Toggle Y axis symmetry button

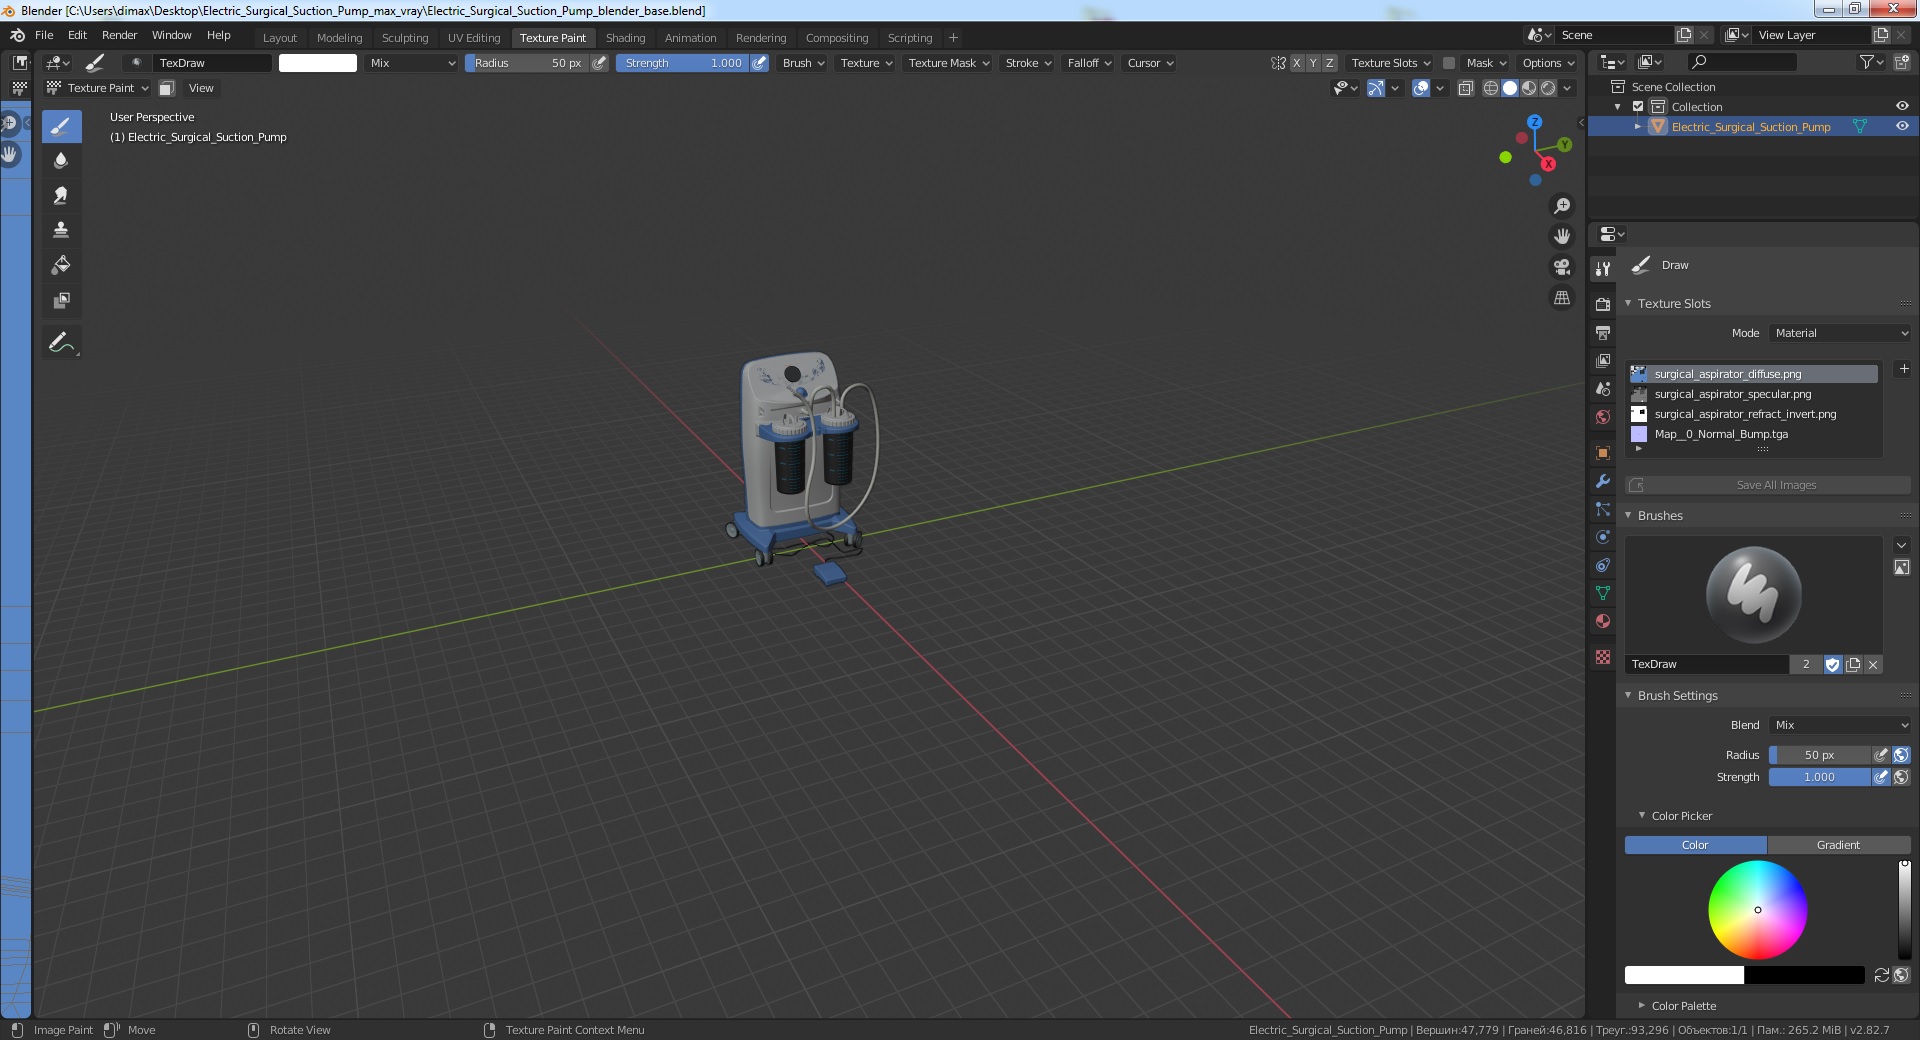1313,63
